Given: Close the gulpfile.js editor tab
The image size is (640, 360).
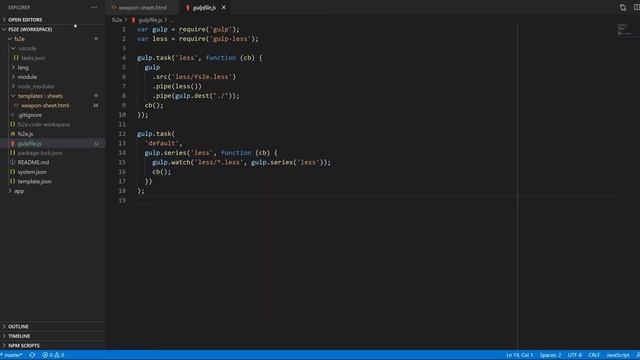Looking at the screenshot, I should (224, 7).
